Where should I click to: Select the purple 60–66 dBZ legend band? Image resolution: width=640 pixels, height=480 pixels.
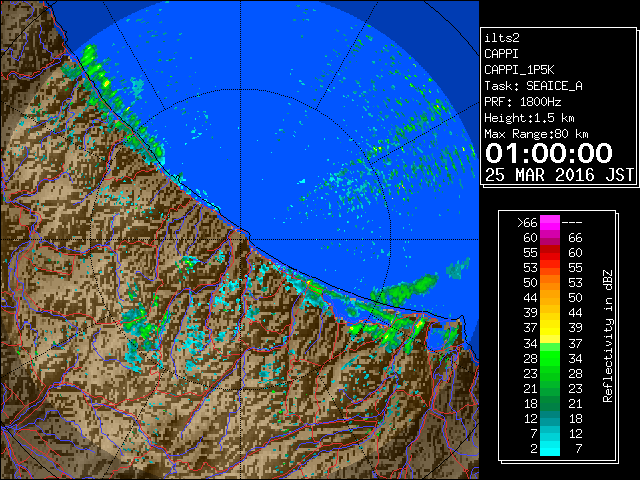click(550, 238)
